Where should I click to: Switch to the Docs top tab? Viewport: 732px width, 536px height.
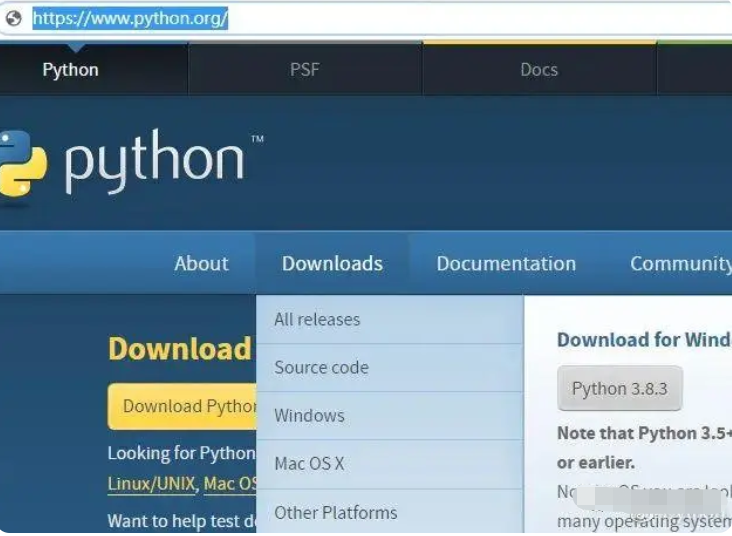click(x=539, y=70)
